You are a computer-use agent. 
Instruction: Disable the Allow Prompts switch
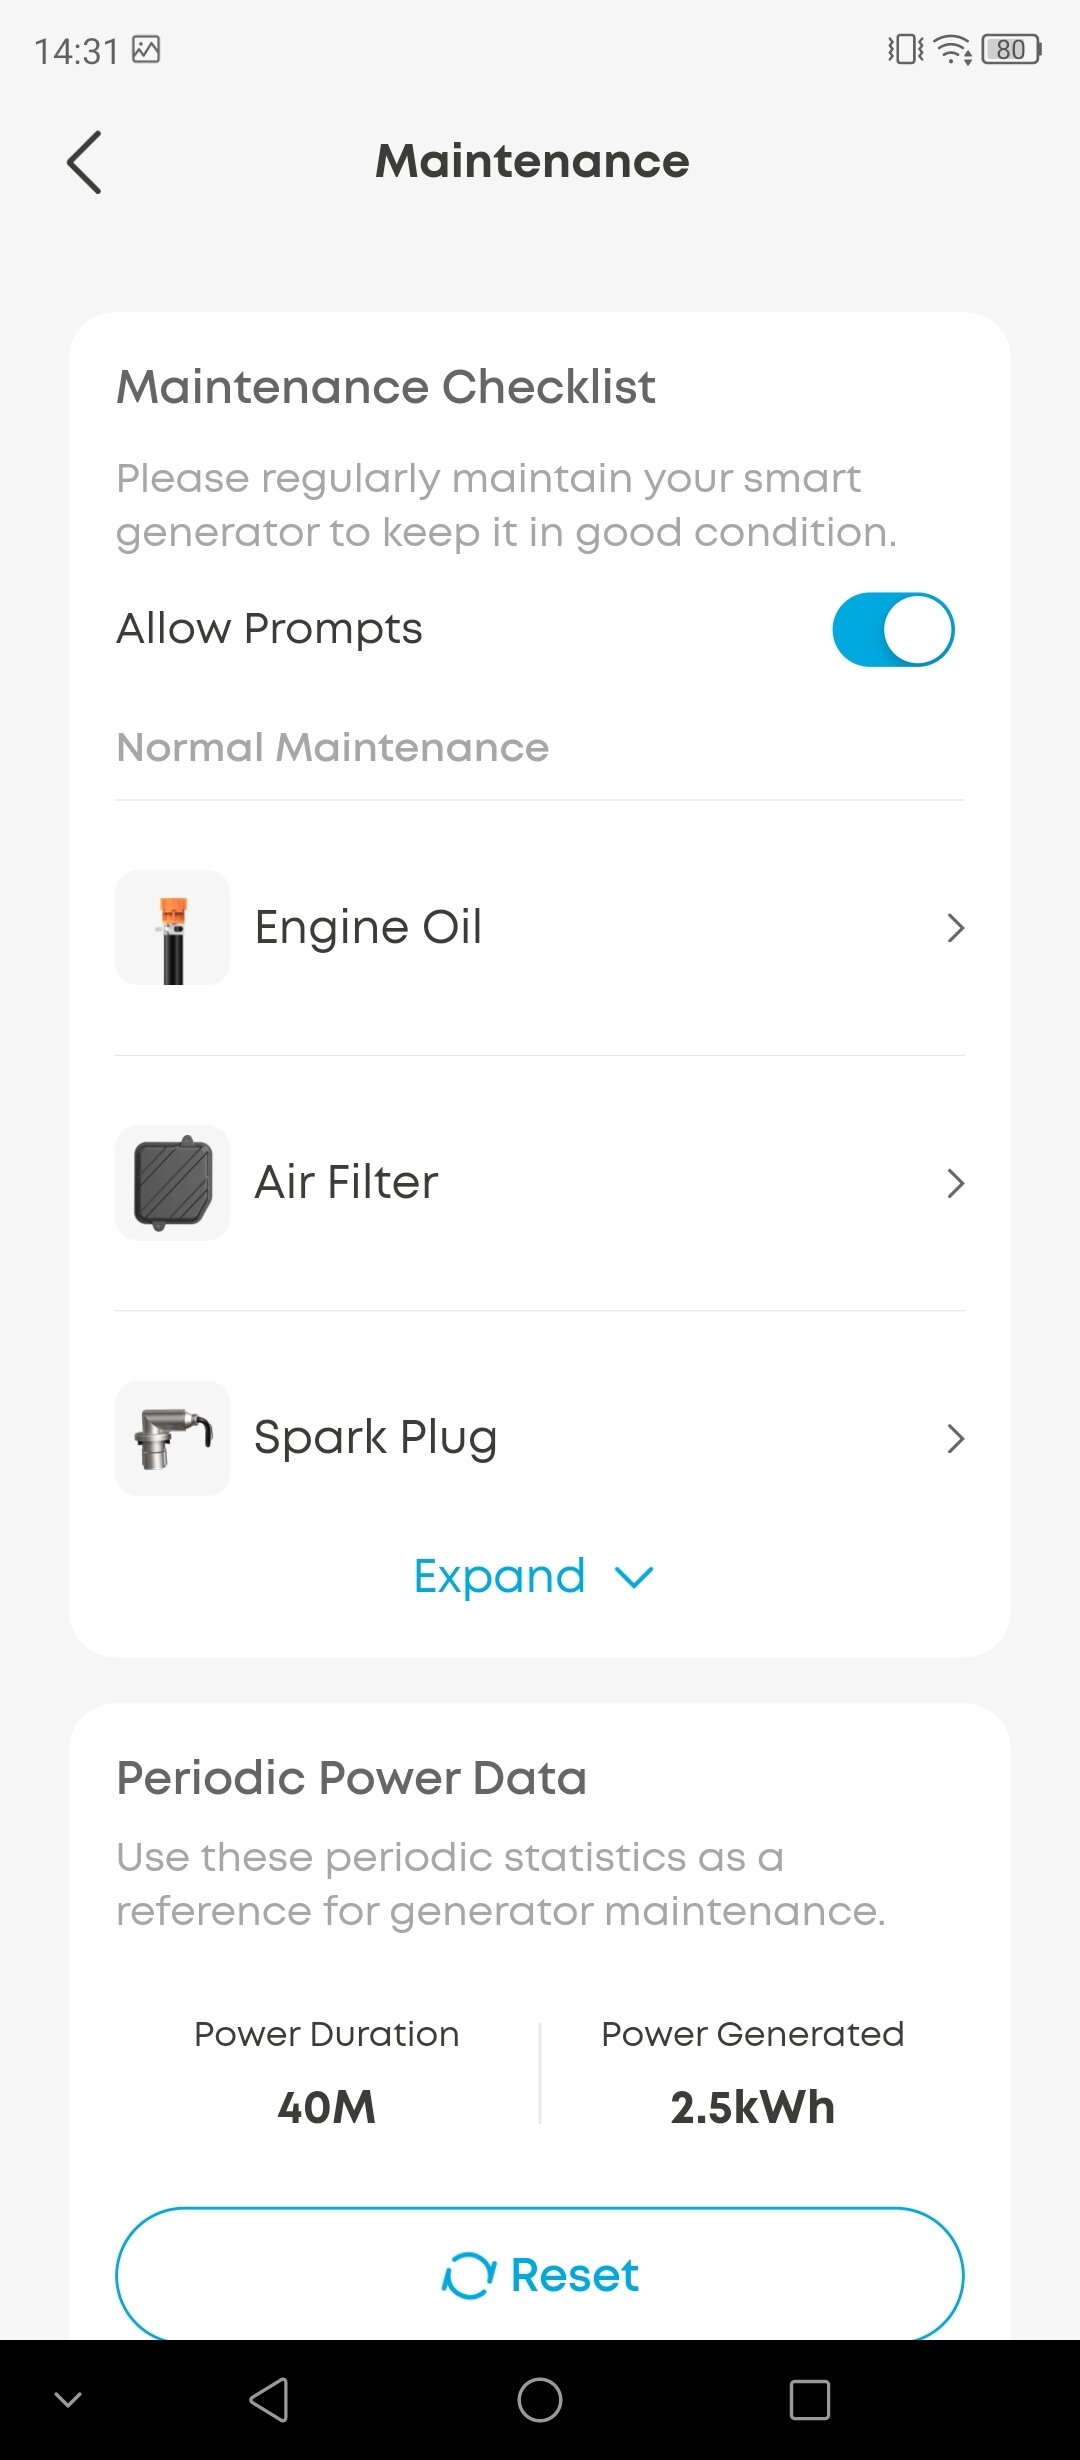point(893,630)
